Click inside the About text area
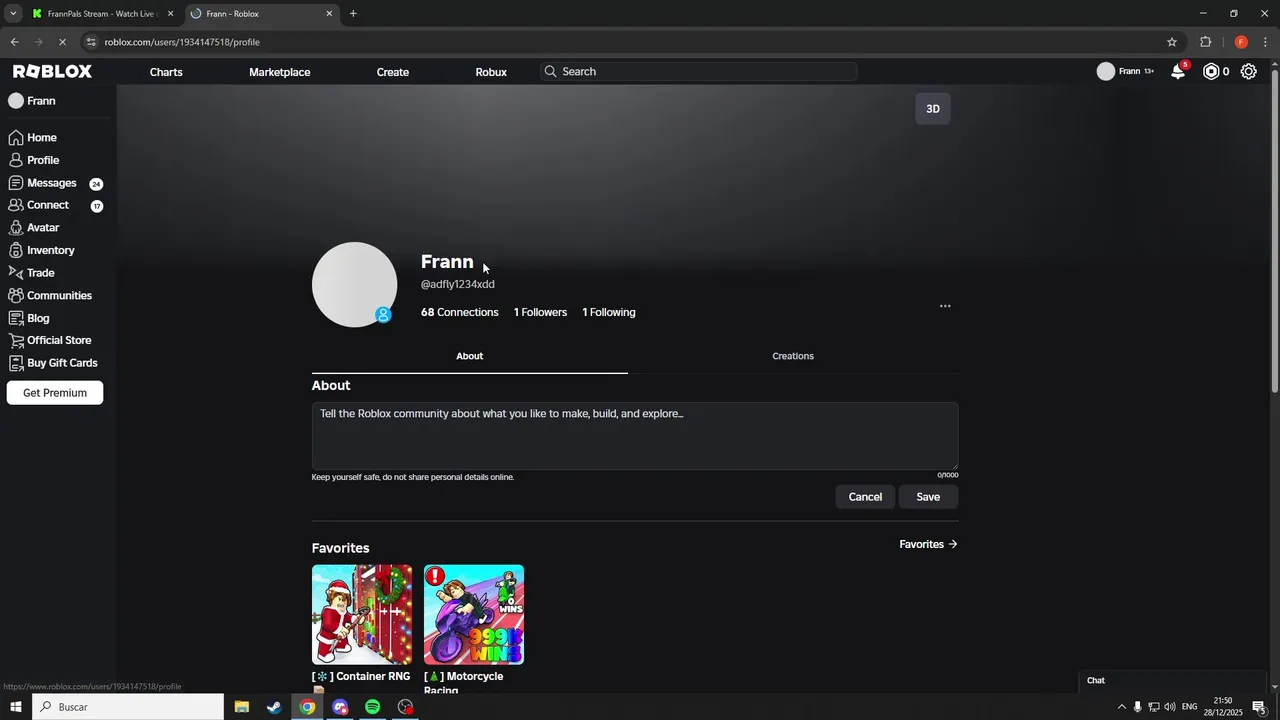The width and height of the screenshot is (1280, 720). click(x=635, y=436)
